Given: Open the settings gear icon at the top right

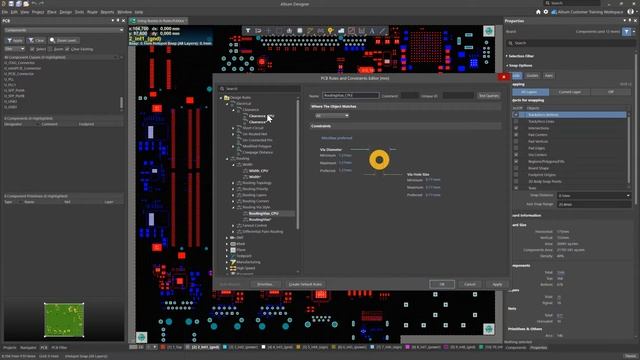Looking at the screenshot, I should click(546, 12).
